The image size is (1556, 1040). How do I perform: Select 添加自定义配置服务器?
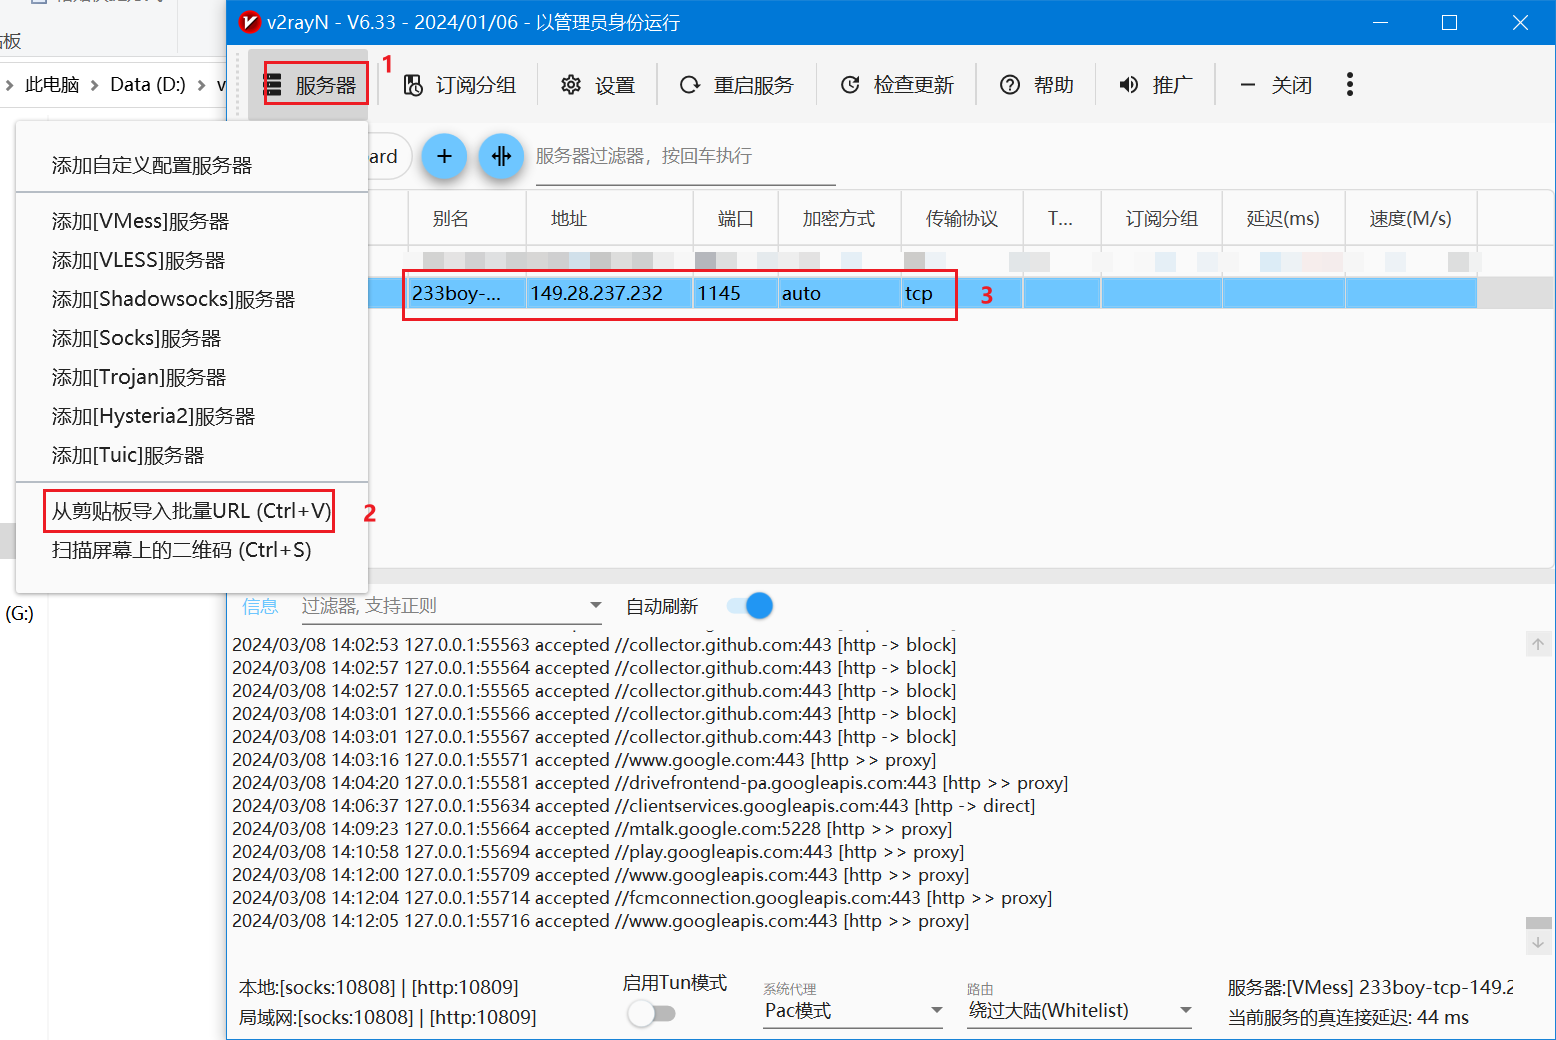click(x=192, y=165)
